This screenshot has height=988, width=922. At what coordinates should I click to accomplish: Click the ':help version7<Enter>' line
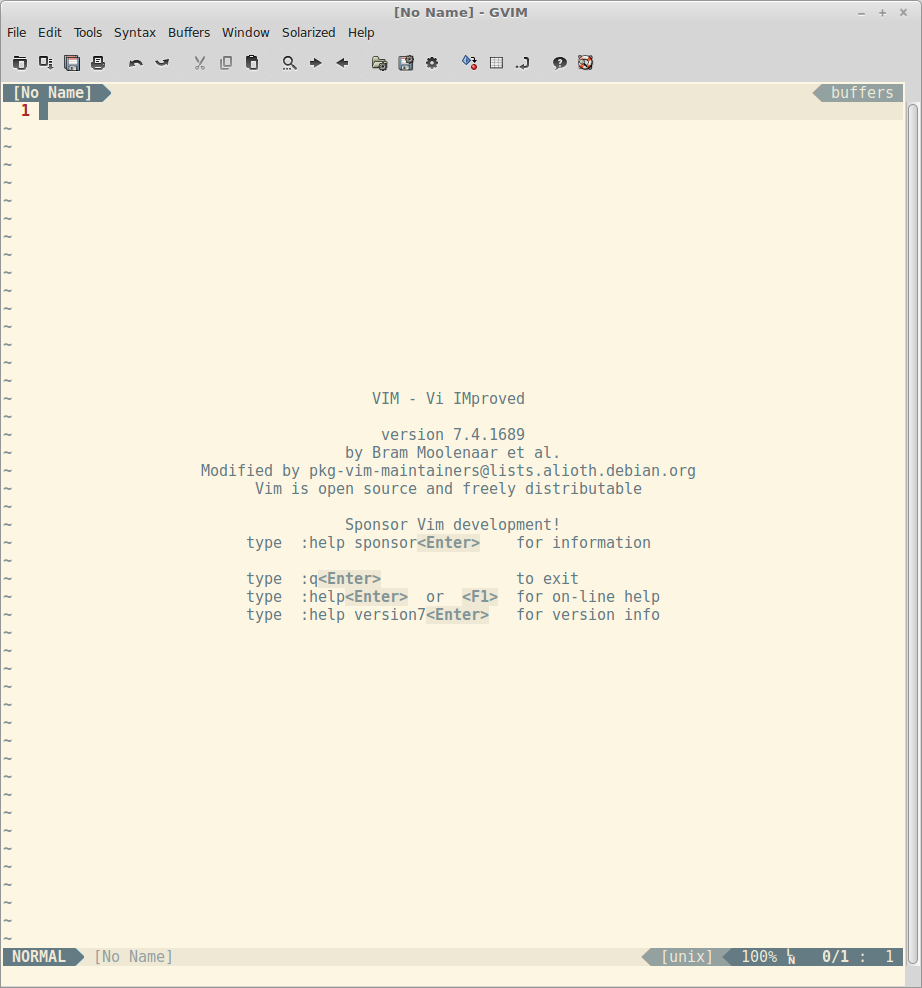(452, 615)
